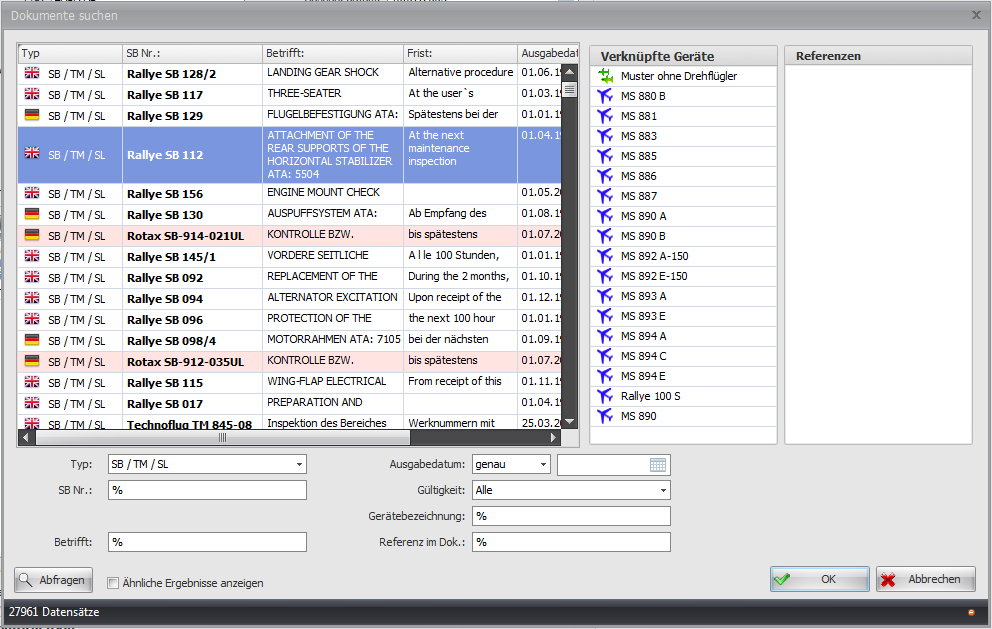
Task: Click the airplane icon next to MS 880 B
Action: (604, 96)
